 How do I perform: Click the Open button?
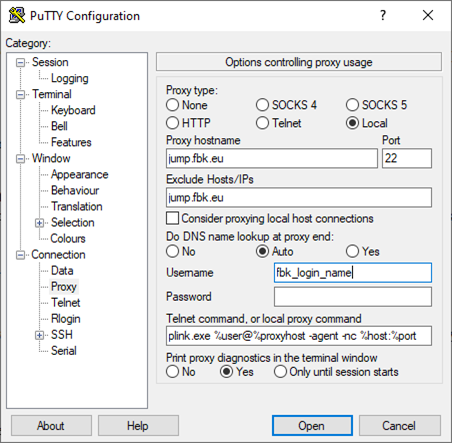[x=312, y=426]
